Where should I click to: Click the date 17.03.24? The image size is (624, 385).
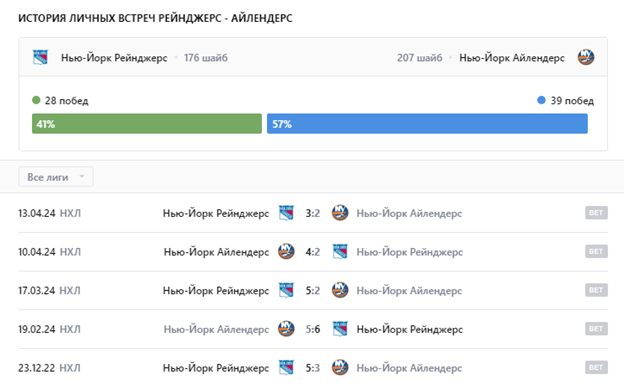click(37, 291)
